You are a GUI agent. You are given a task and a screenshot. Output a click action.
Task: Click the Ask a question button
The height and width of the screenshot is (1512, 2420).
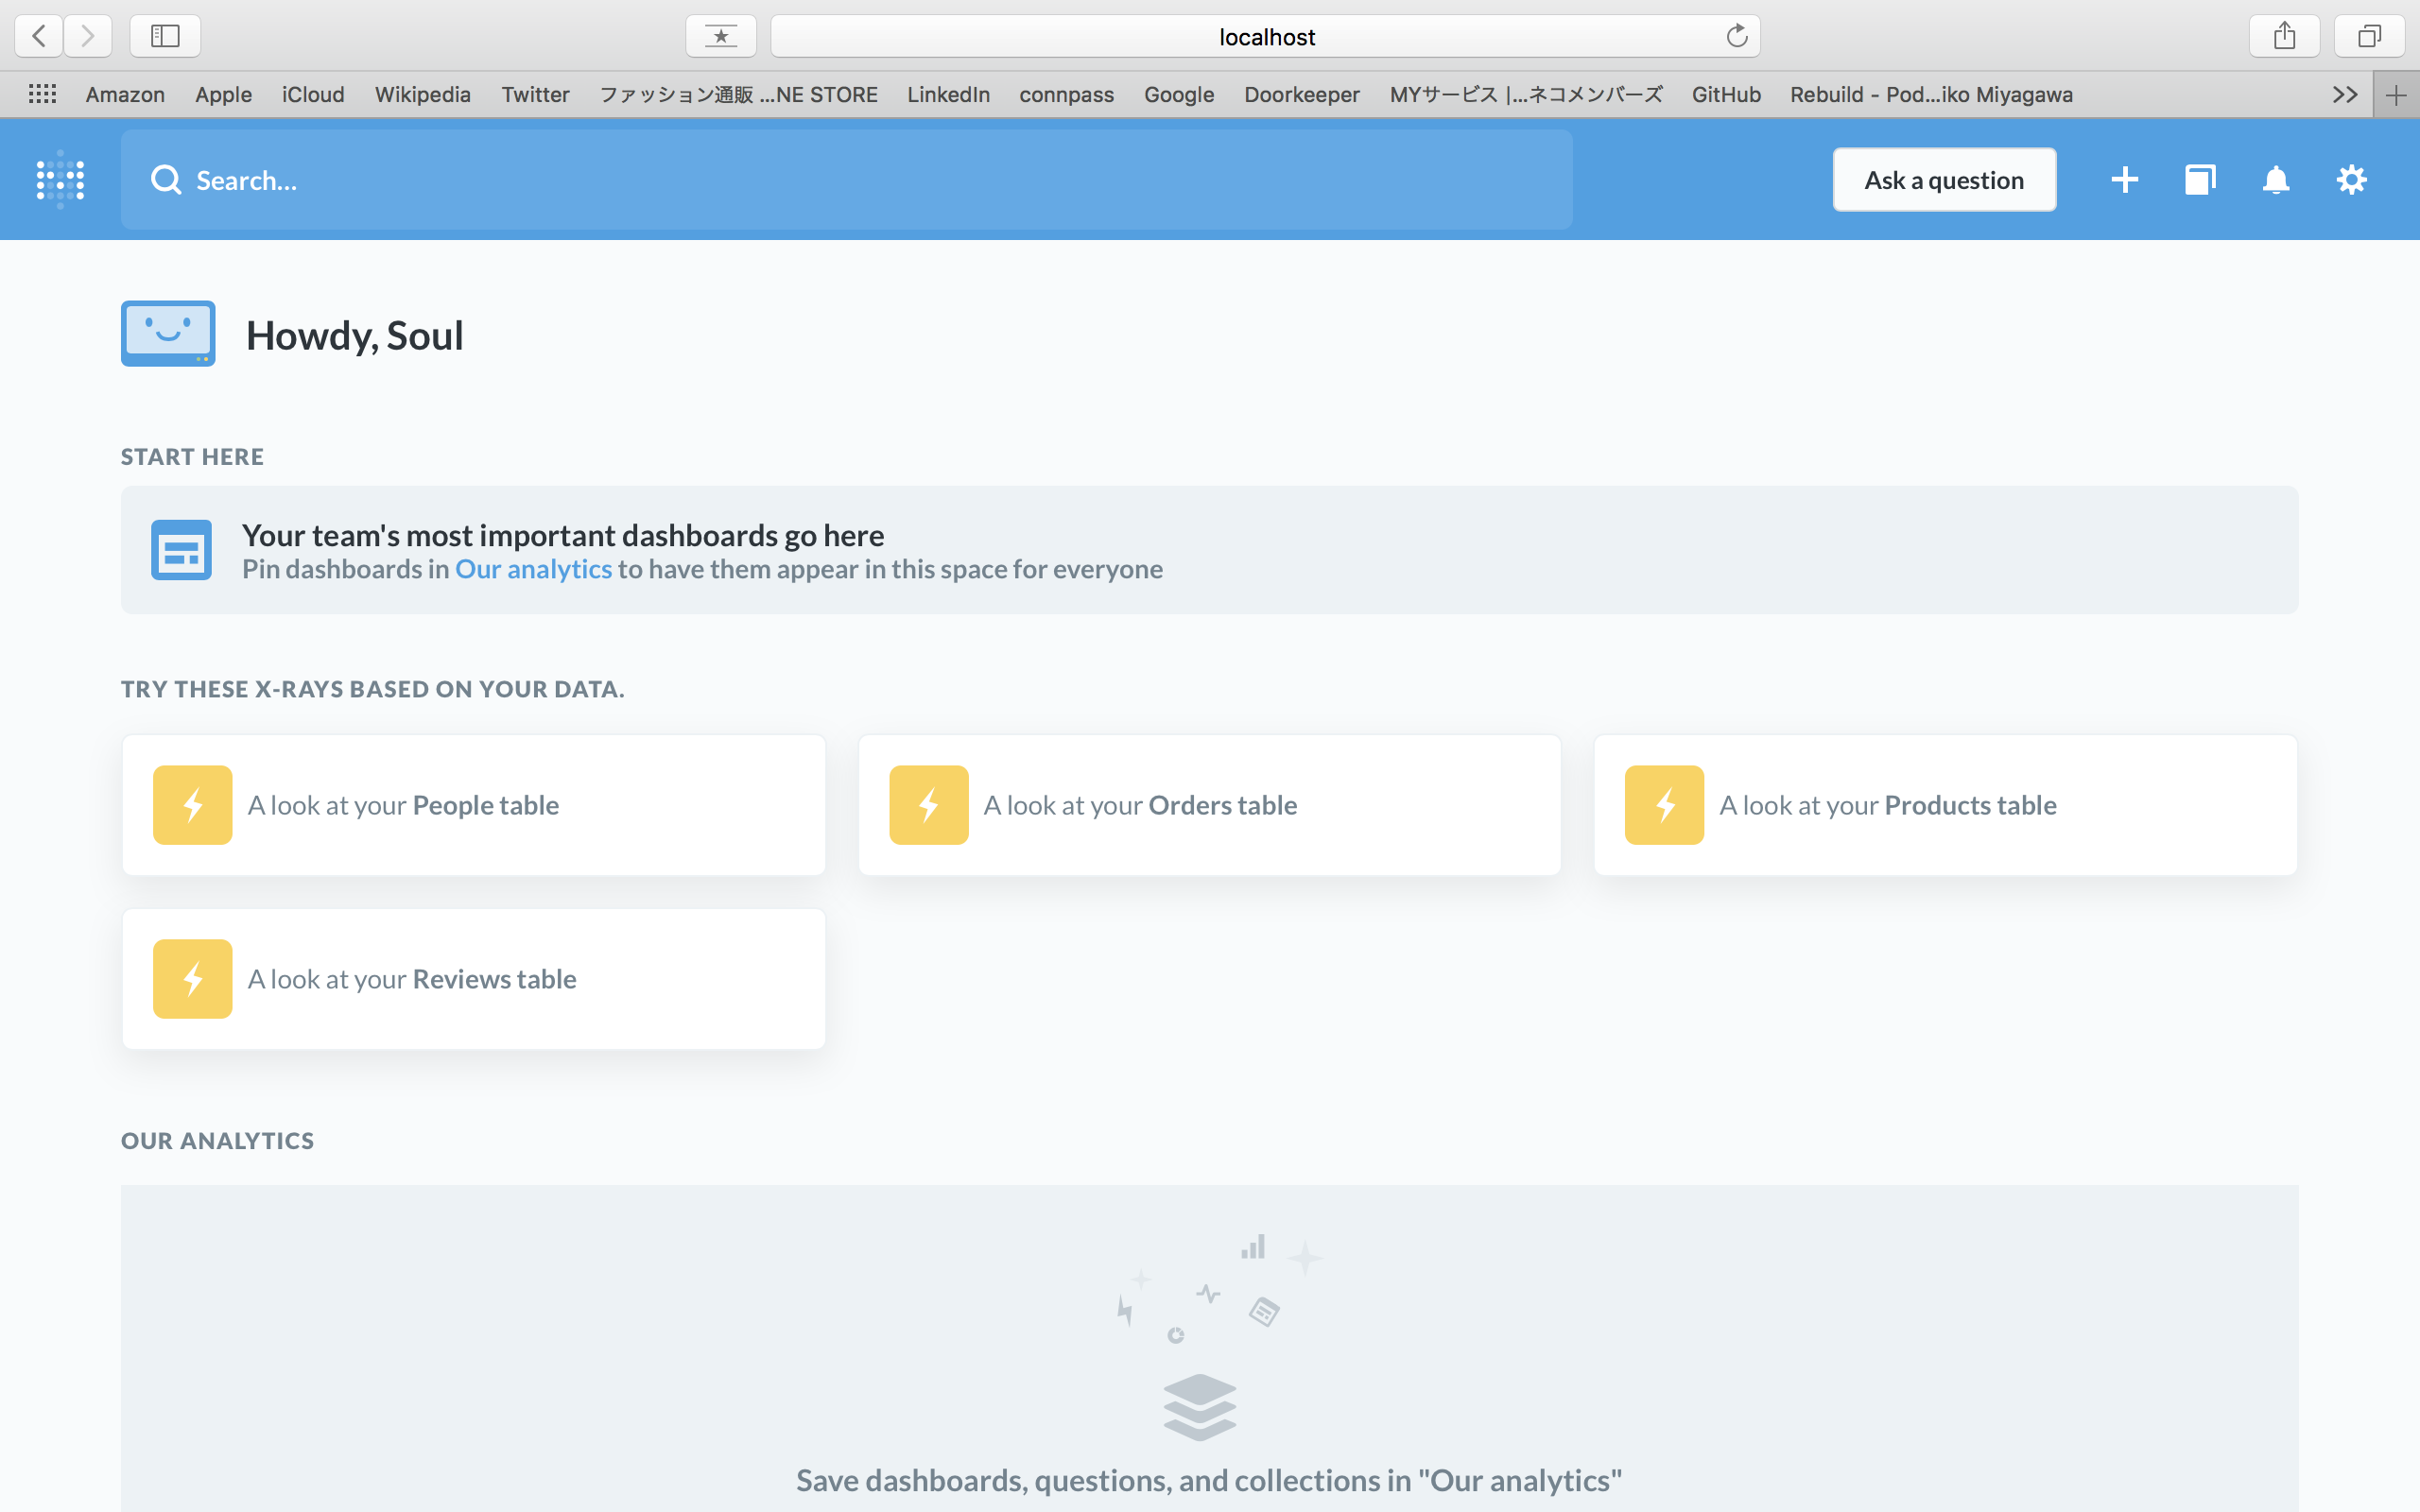pyautogui.click(x=1943, y=180)
